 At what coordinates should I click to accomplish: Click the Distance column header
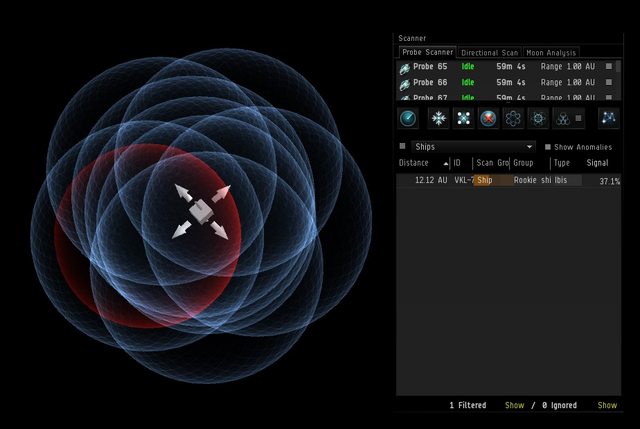click(x=413, y=163)
